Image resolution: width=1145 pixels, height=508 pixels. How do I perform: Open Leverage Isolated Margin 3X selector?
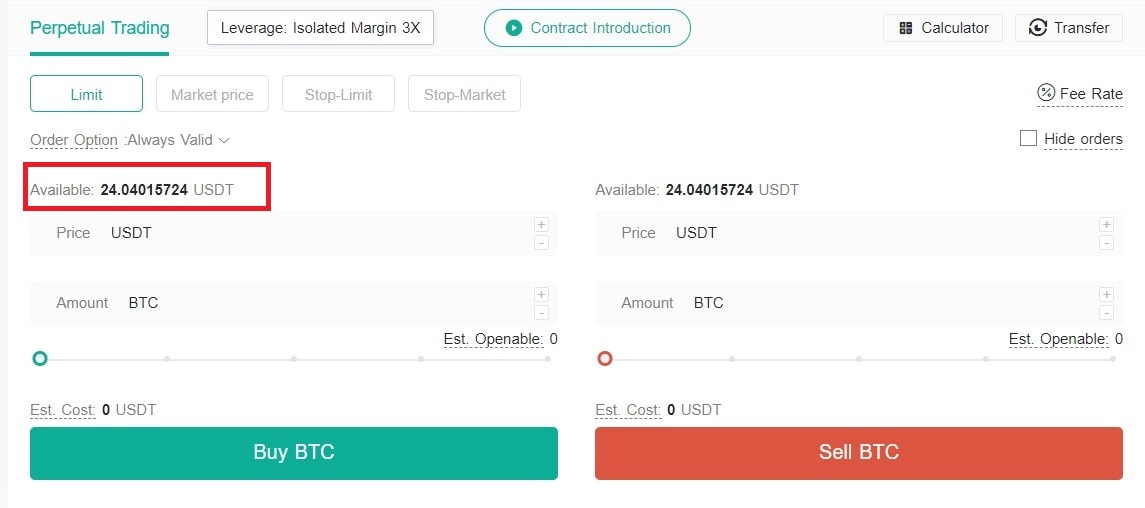tap(321, 28)
